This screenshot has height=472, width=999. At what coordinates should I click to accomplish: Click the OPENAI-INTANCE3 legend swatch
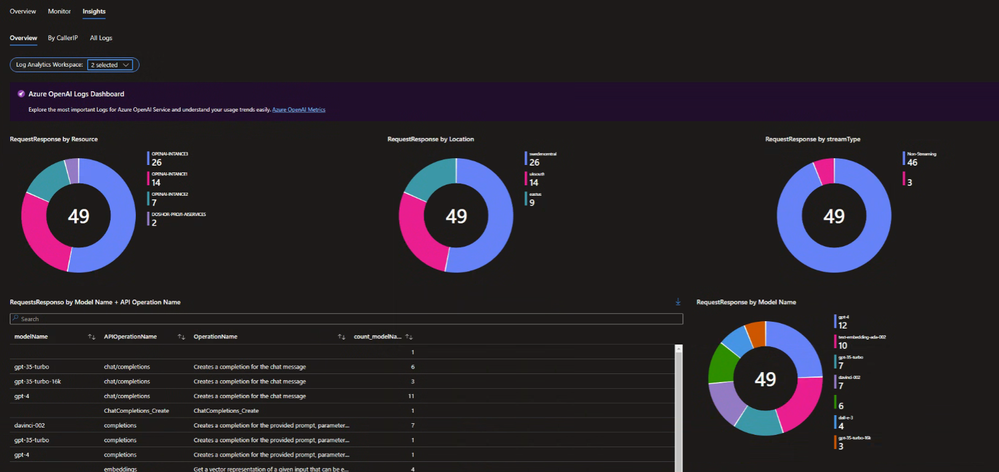(148, 159)
